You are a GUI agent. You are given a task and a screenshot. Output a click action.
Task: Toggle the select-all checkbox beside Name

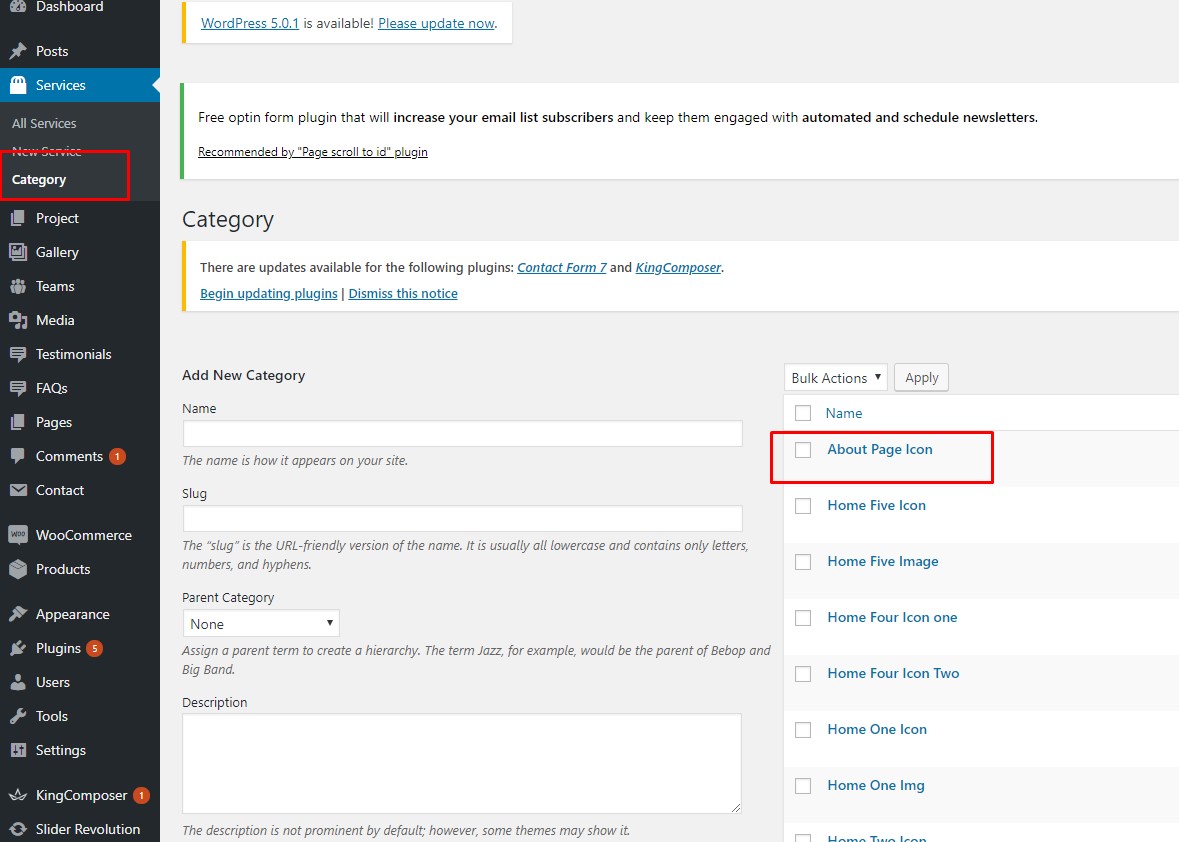tap(803, 413)
